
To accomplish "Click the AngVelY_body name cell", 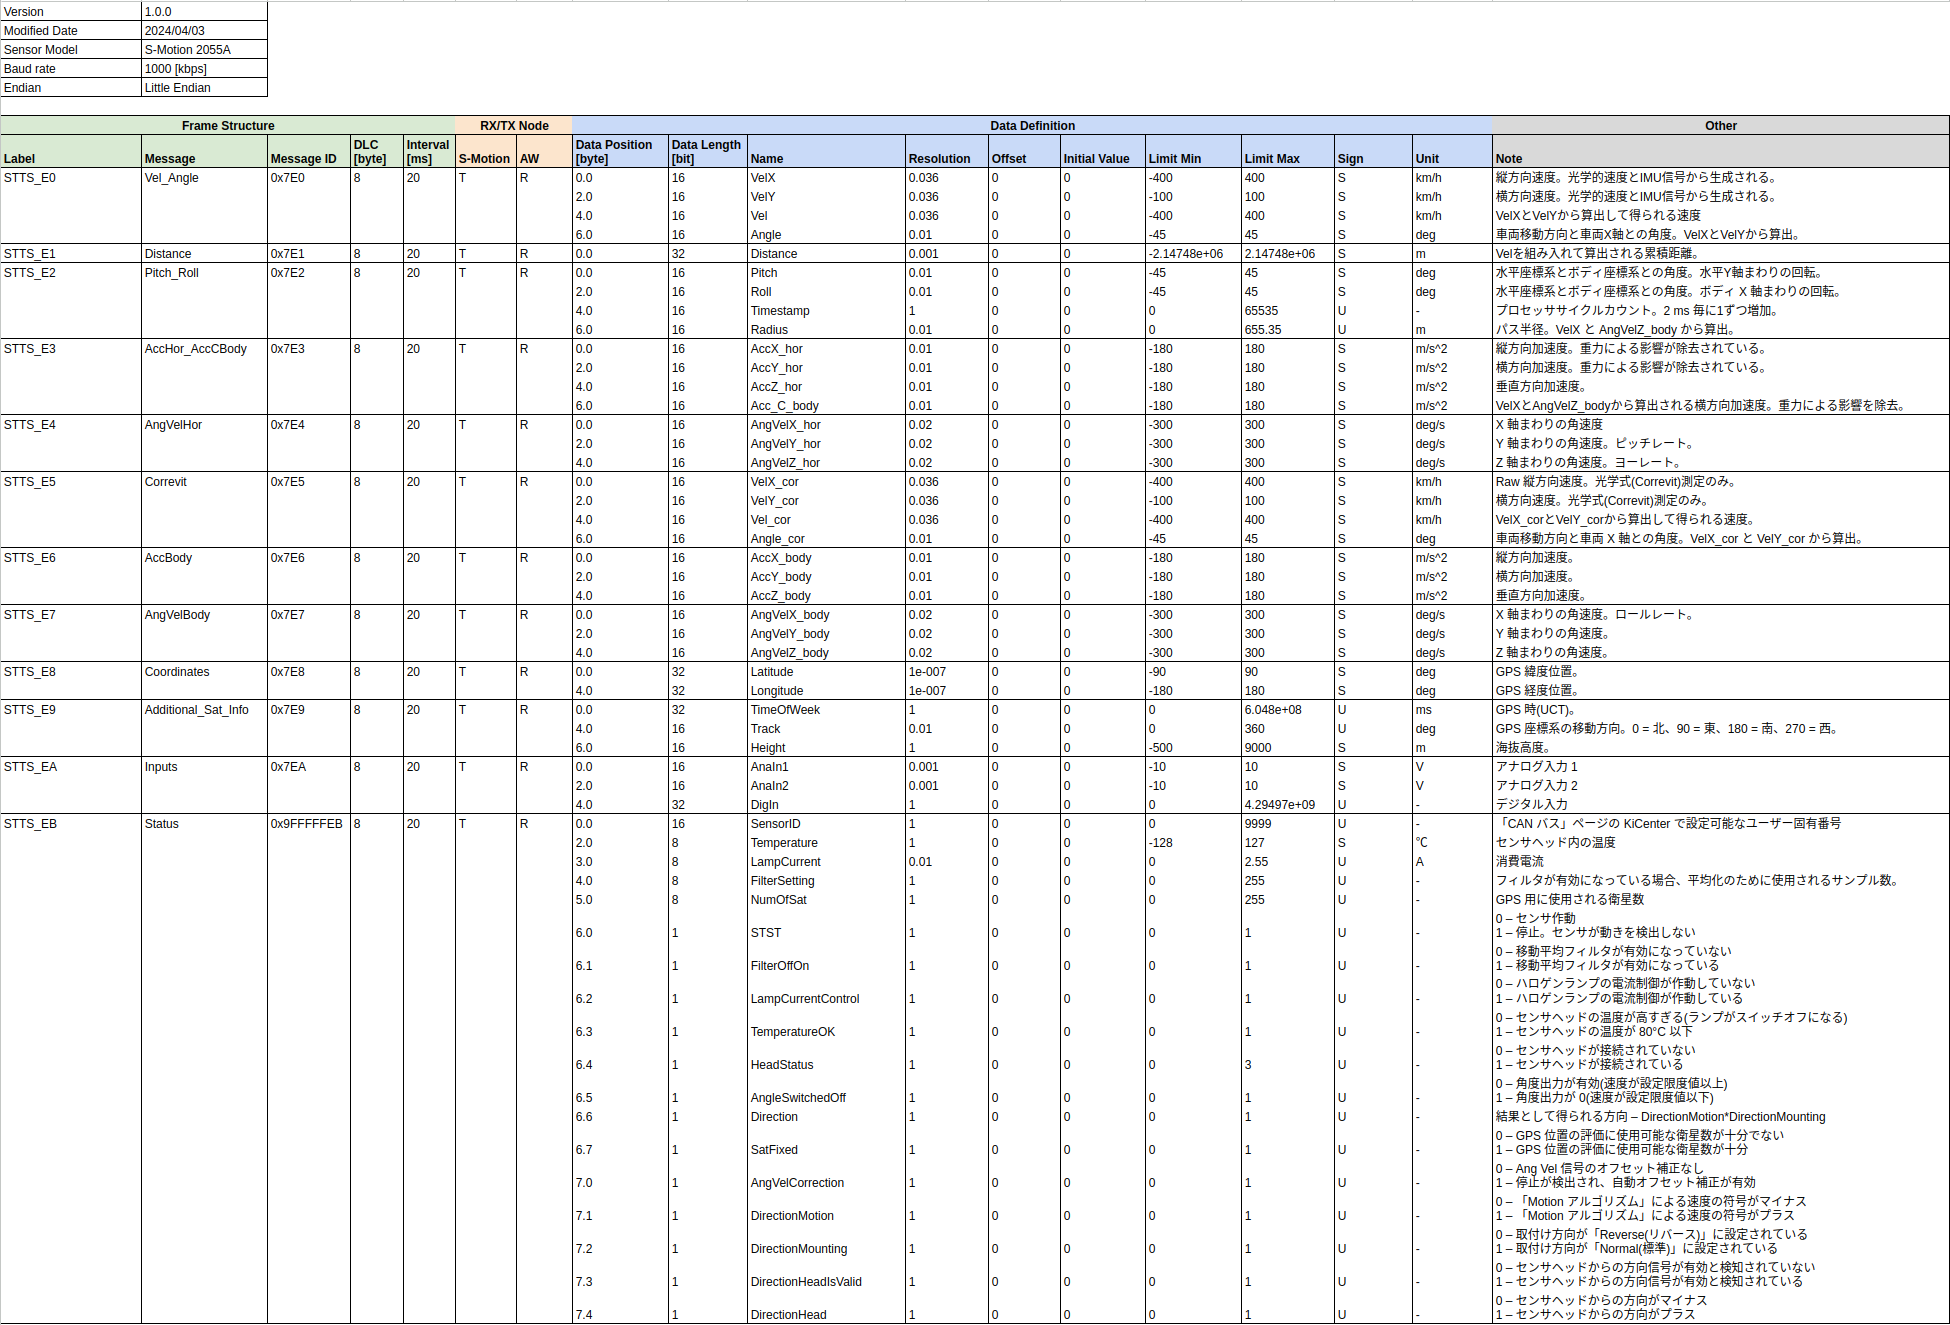I will click(x=826, y=634).
